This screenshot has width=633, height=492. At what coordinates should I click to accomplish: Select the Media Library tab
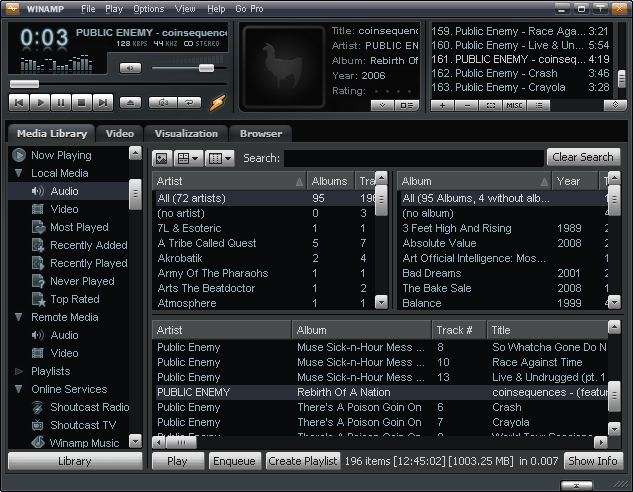point(52,134)
